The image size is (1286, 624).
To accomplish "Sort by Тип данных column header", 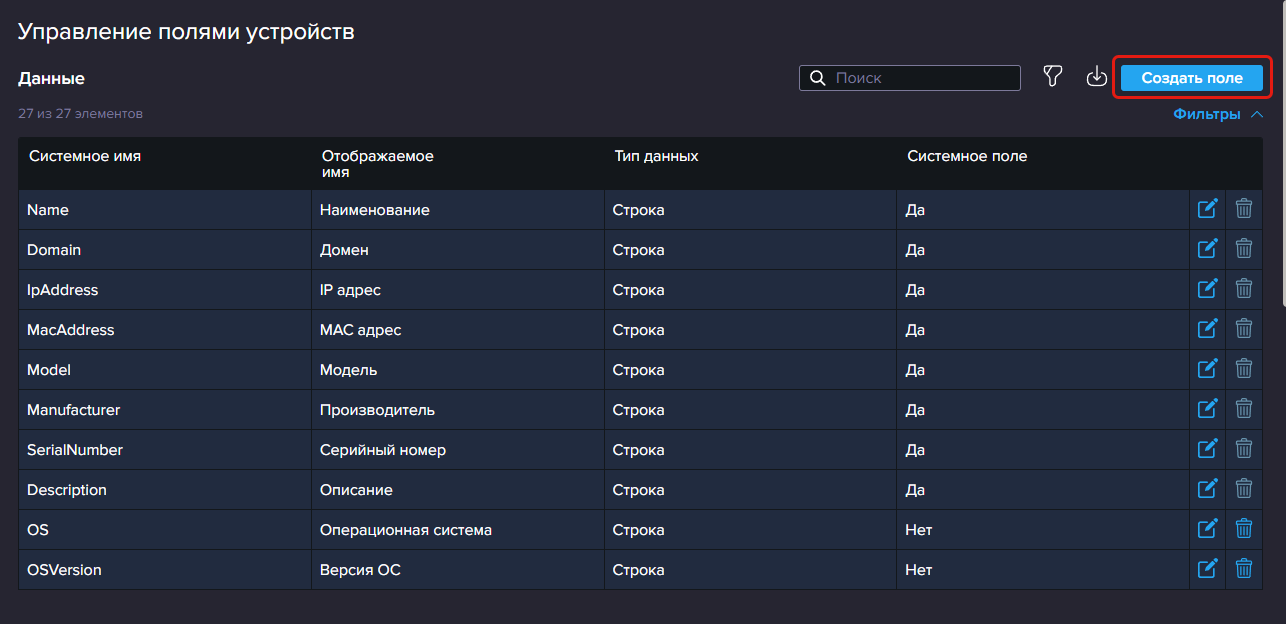I will [x=656, y=156].
